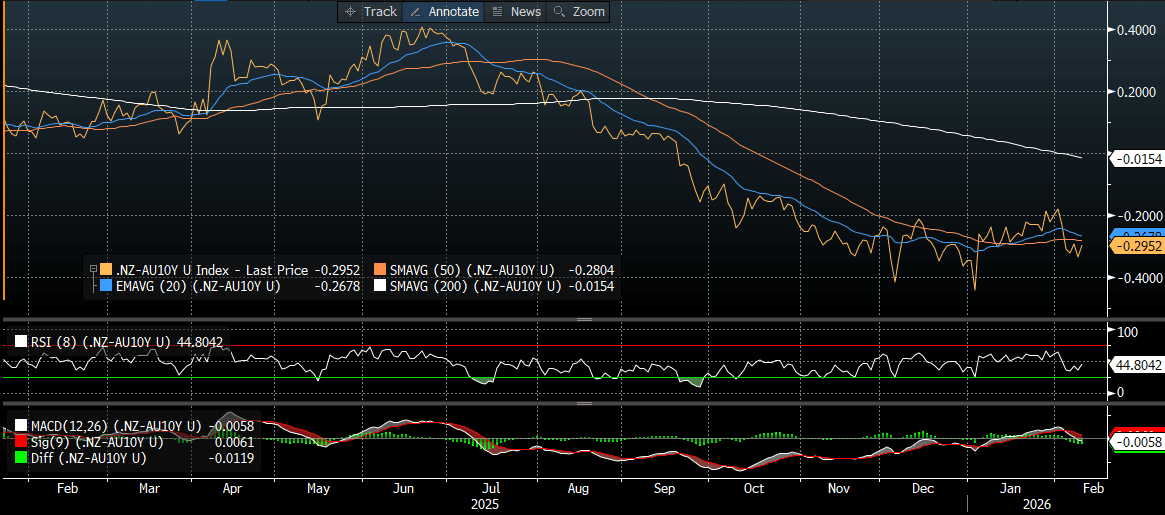Click the SMAVG (200) white legend swatch
The height and width of the screenshot is (515, 1165).
(x=381, y=287)
